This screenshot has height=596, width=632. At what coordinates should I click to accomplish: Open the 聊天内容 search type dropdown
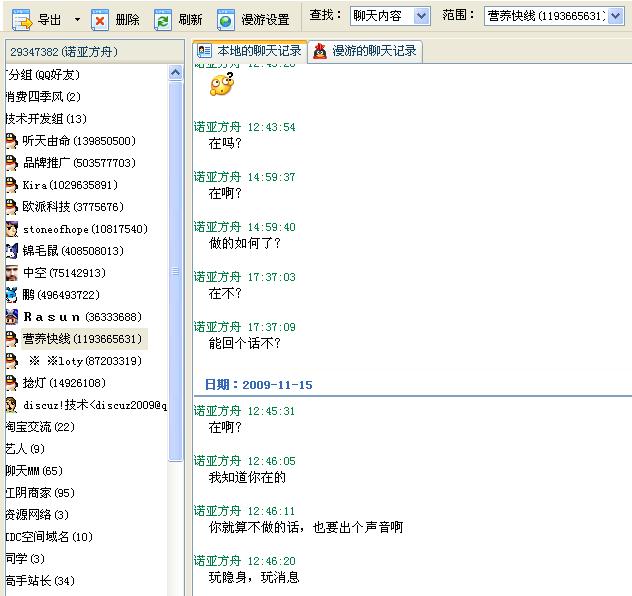tap(422, 16)
